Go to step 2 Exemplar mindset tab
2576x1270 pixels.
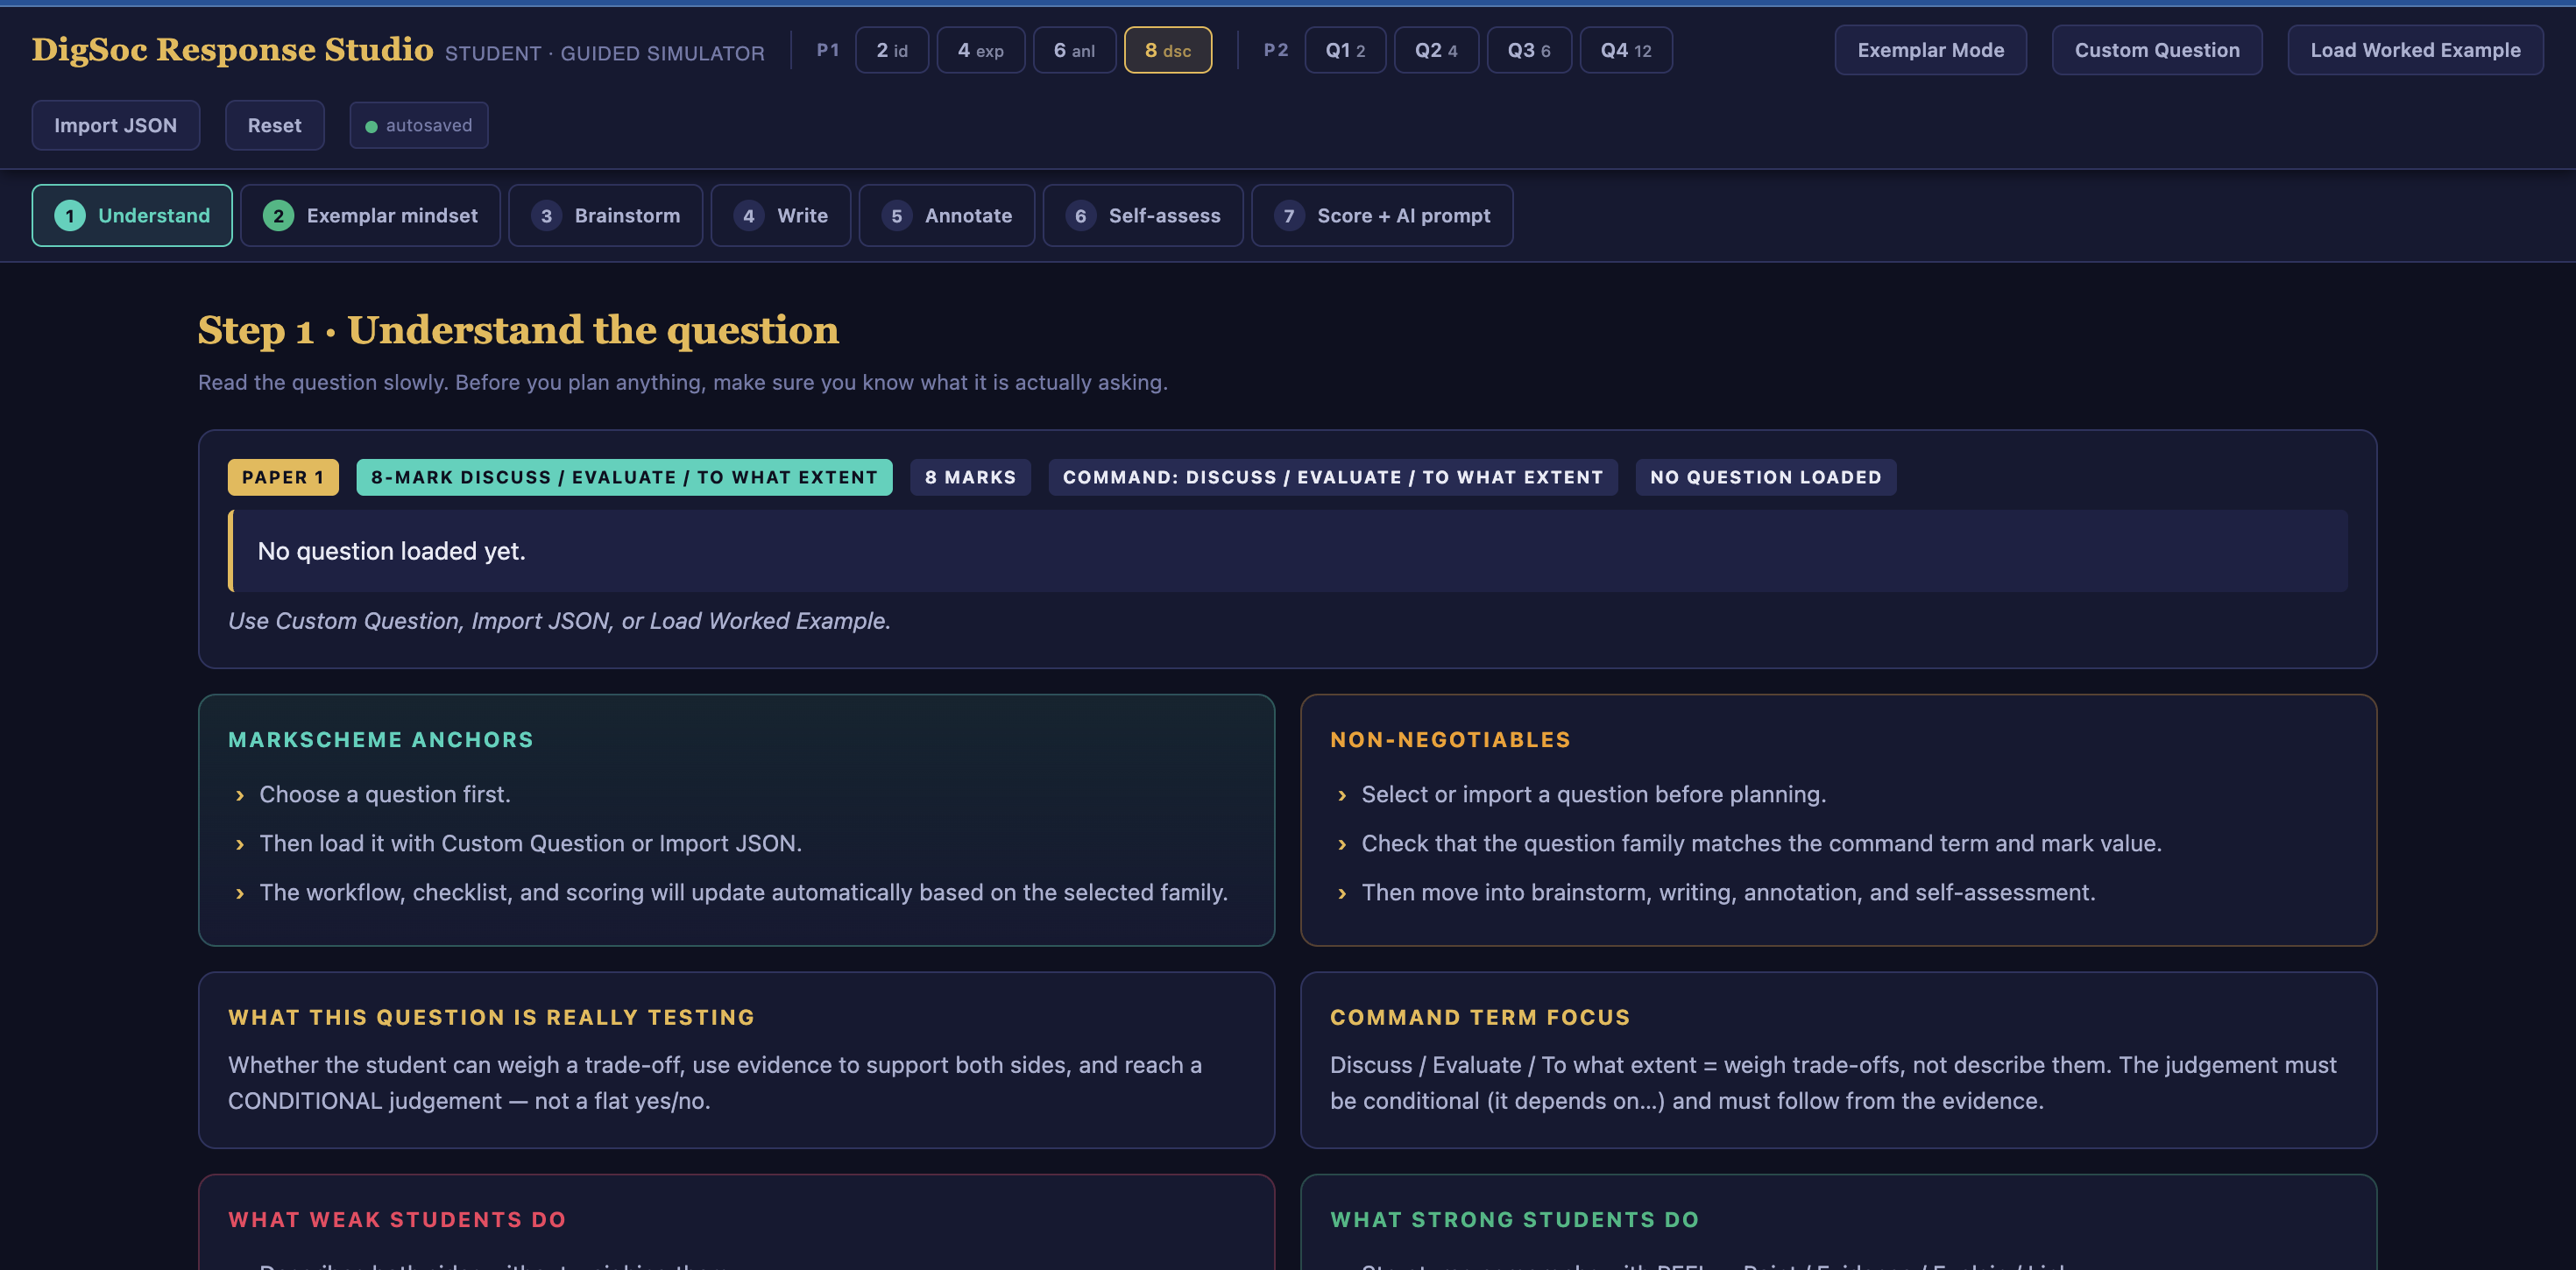[370, 215]
